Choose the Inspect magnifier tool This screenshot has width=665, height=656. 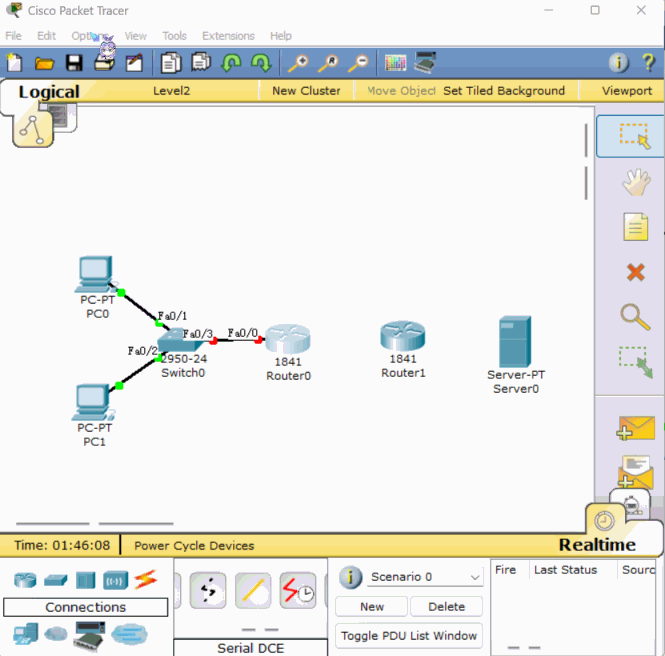[x=635, y=317]
